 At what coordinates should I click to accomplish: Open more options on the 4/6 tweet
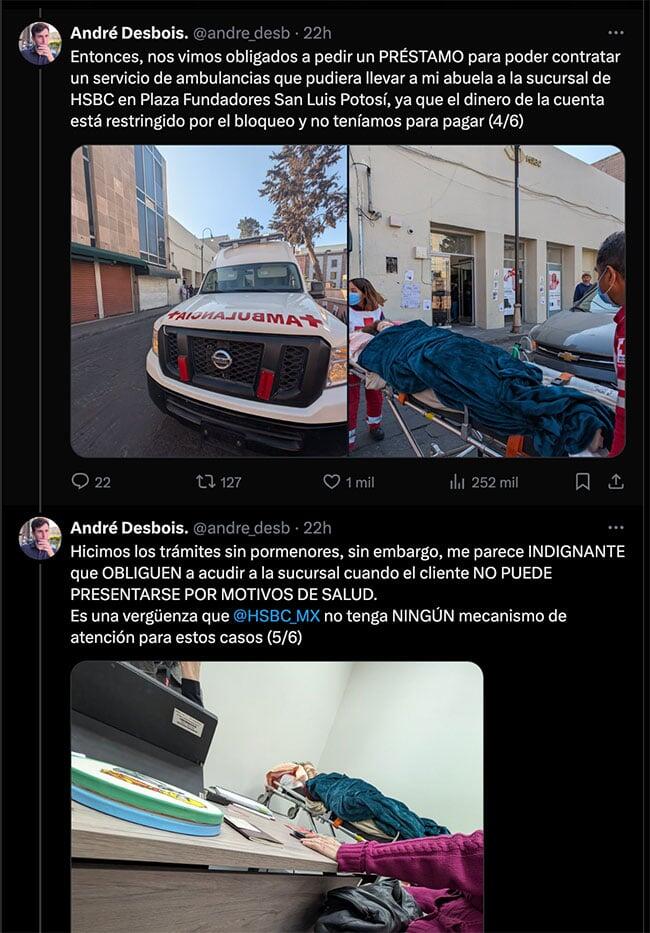pos(616,33)
